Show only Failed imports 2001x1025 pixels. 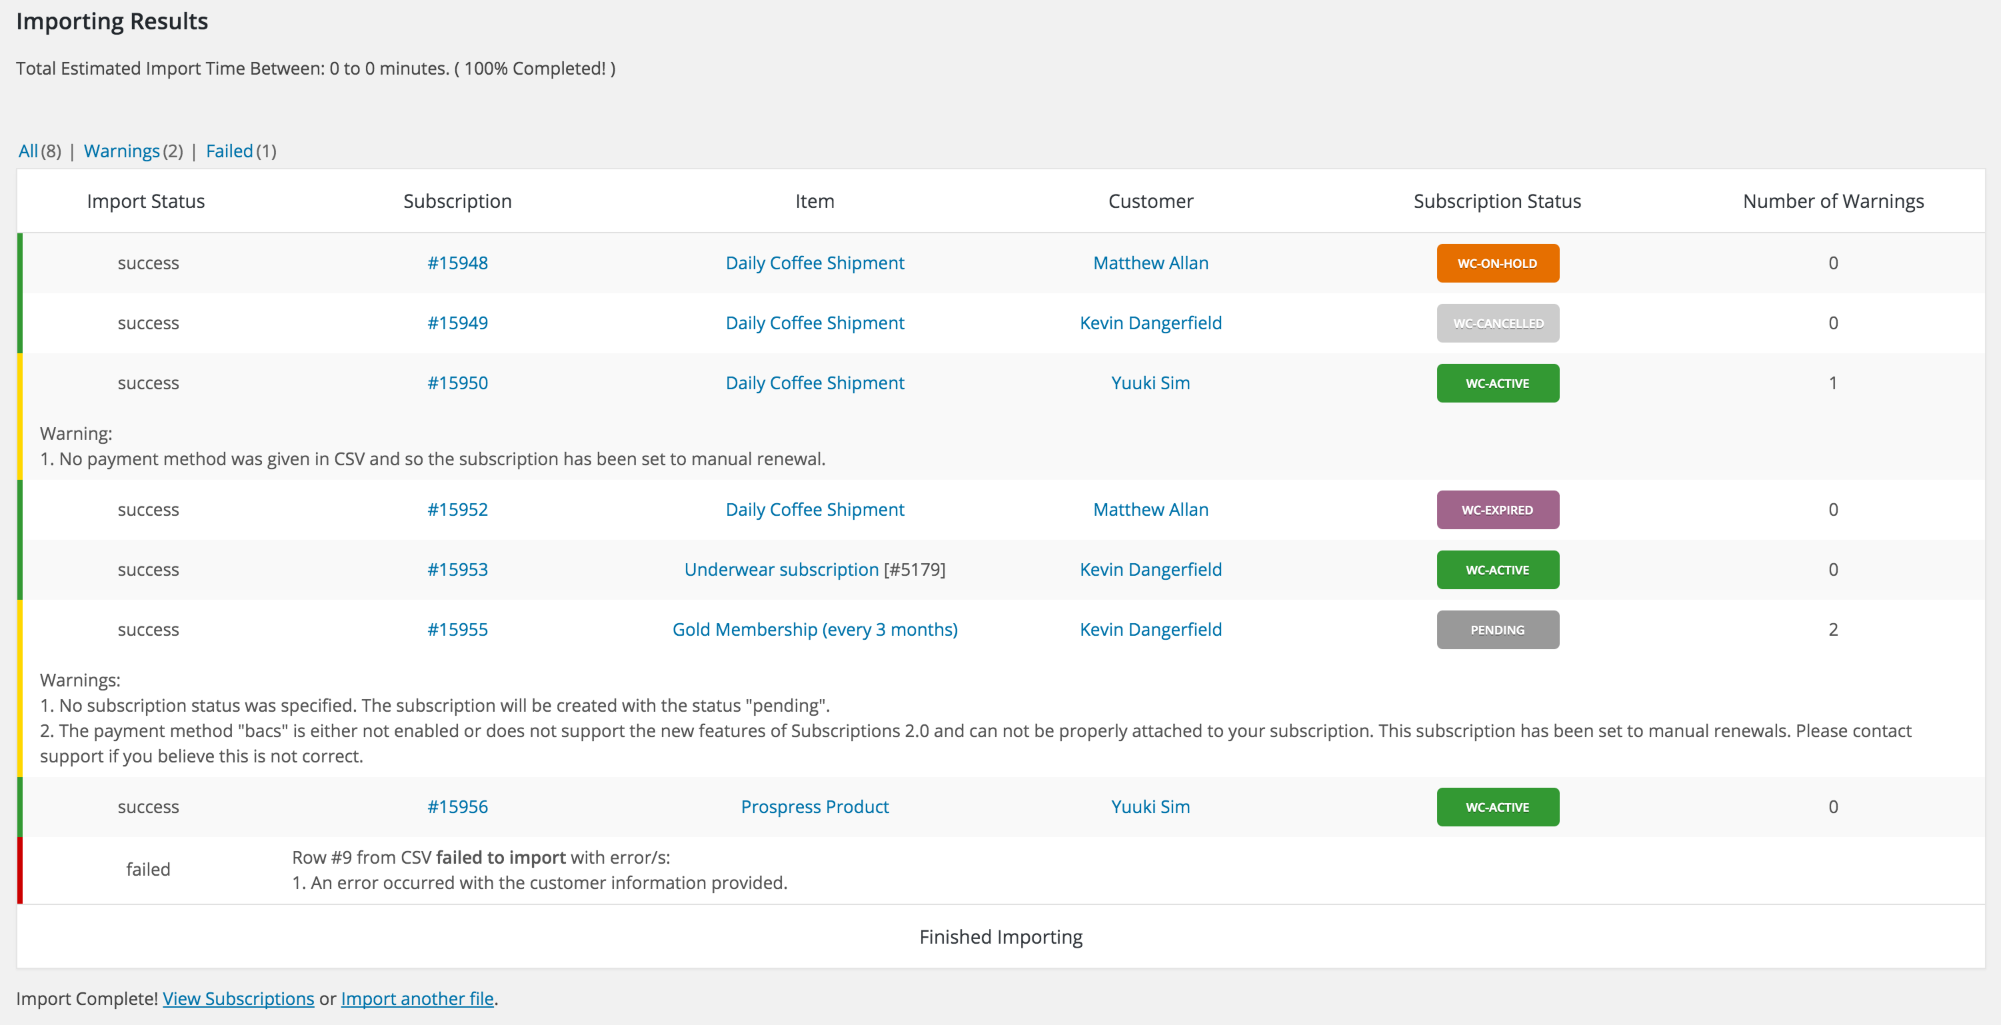[x=229, y=151]
